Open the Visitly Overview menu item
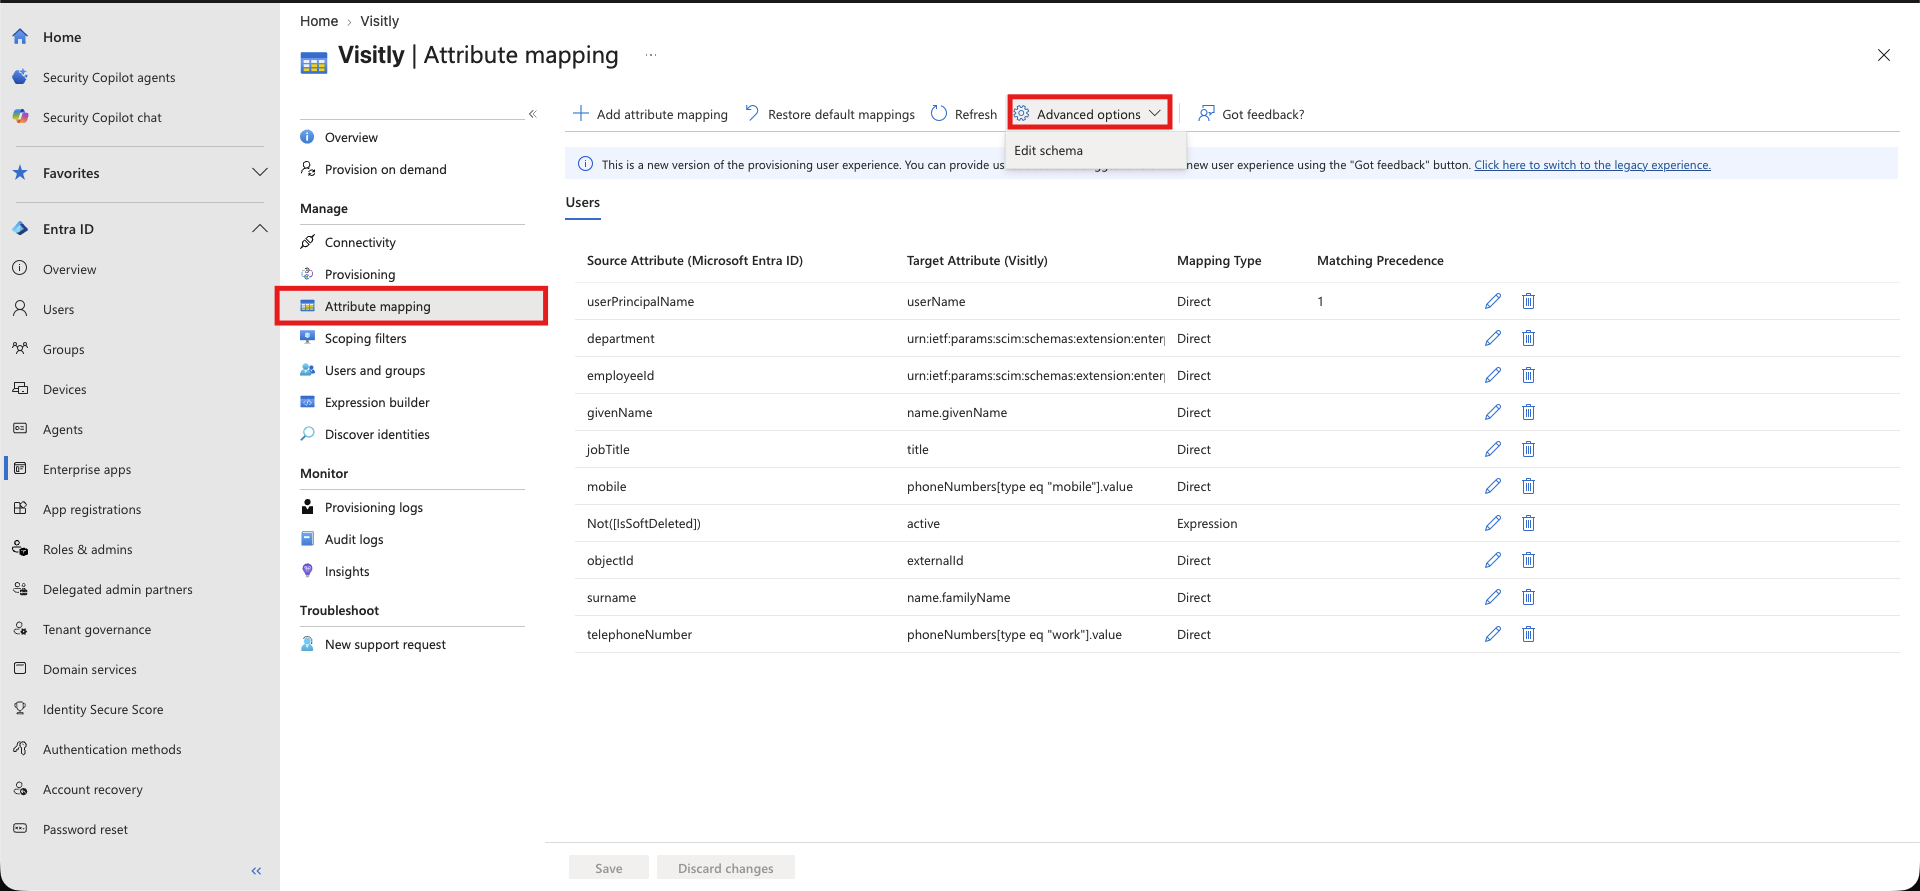Image resolution: width=1920 pixels, height=891 pixels. click(351, 137)
